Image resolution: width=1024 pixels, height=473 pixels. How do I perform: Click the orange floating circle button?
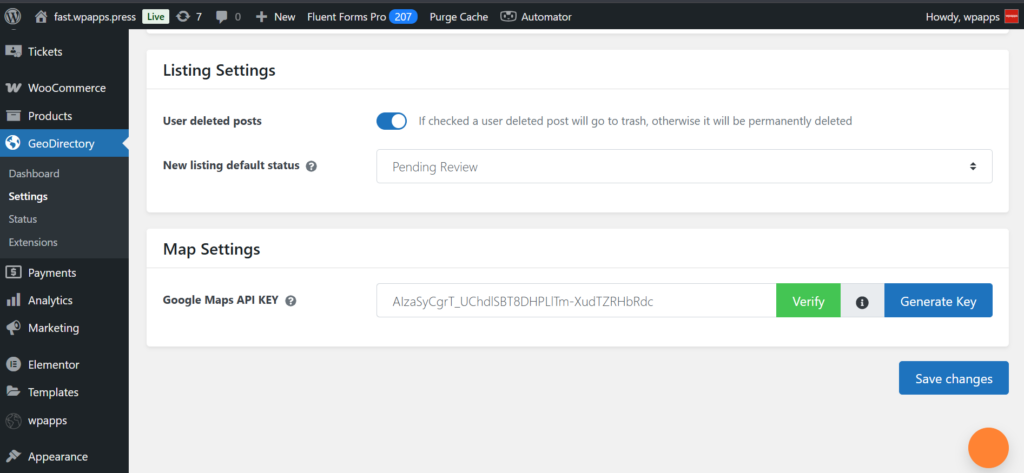pos(988,447)
